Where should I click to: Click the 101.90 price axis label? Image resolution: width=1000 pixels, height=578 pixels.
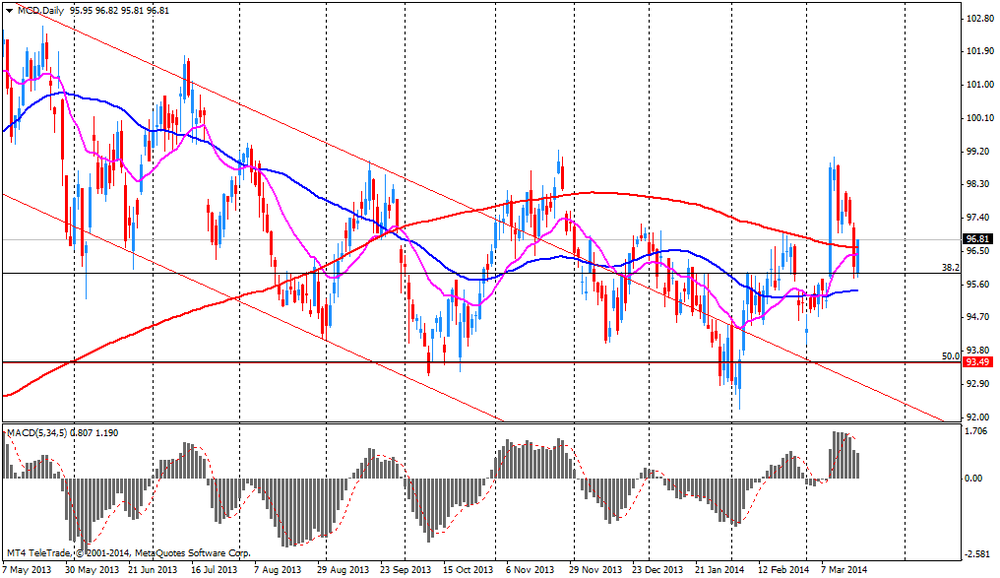point(980,52)
